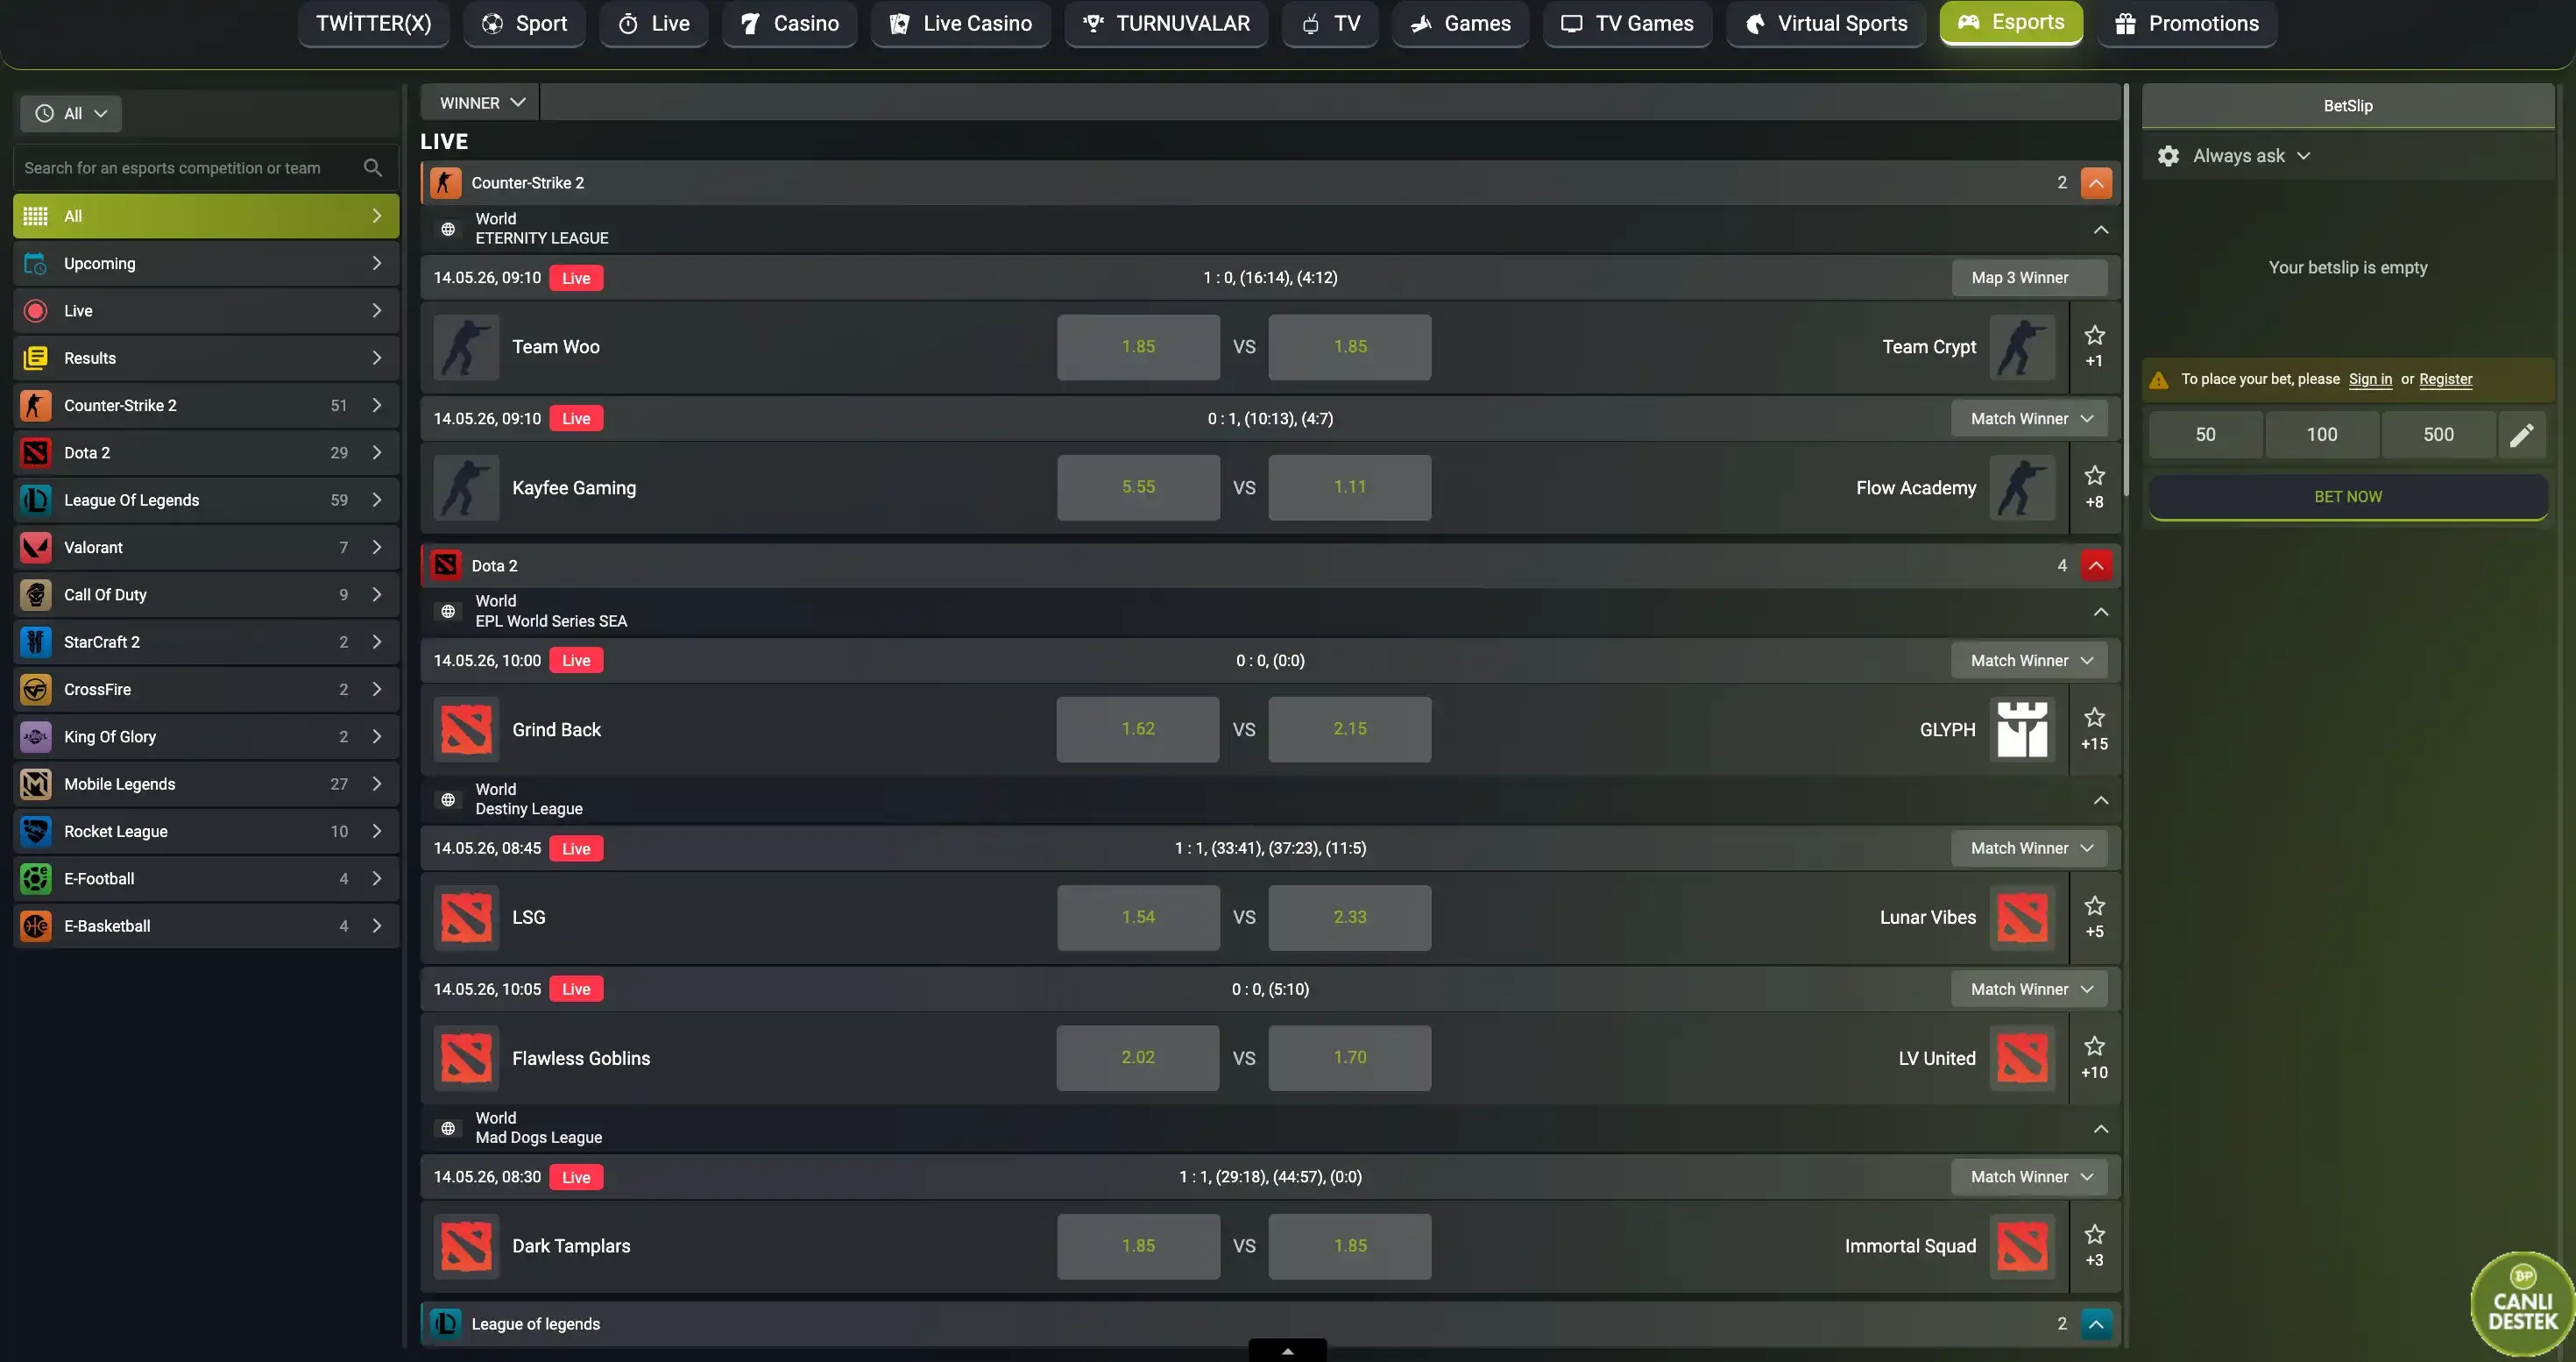Viewport: 2576px width, 1362px height.
Task: Collapse the Mad Dogs League group
Action: coord(2101,1129)
